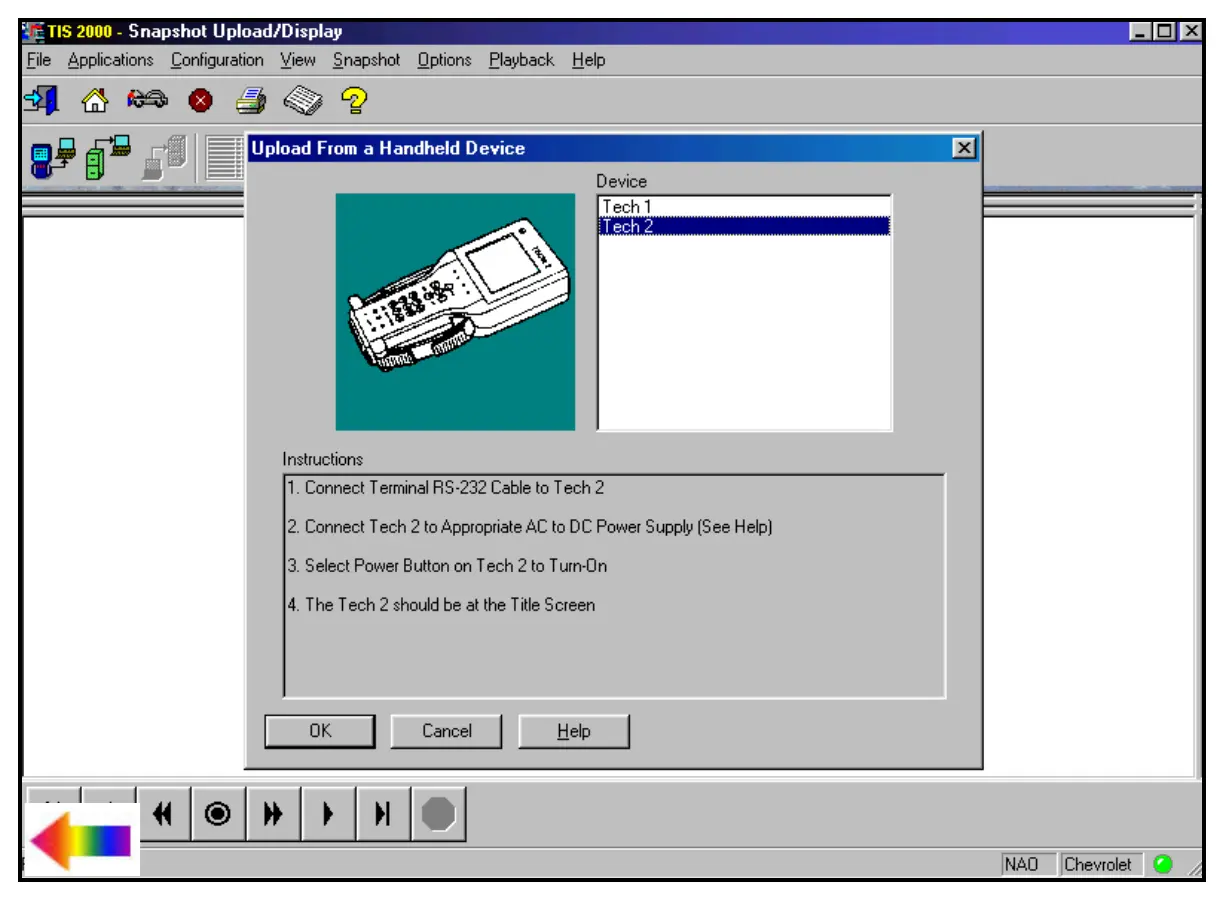Click the record circle playback button
Viewport: 1224px width, 900px height.
tap(217, 815)
